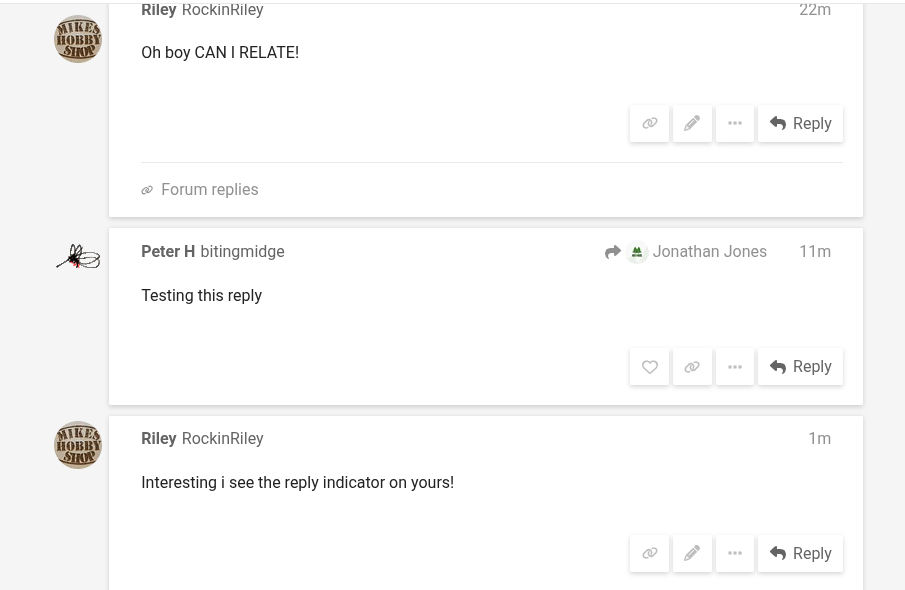Open bitingmidge user profile

tap(242, 252)
